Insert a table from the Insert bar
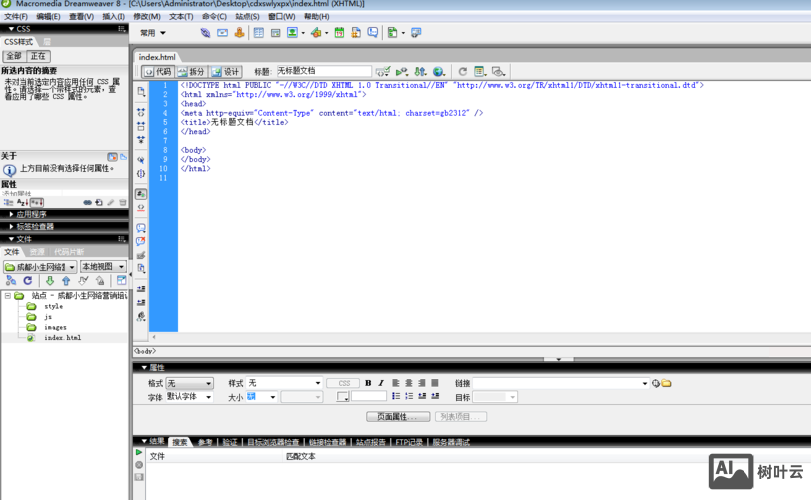Image resolution: width=811 pixels, height=500 pixels. pos(258,33)
